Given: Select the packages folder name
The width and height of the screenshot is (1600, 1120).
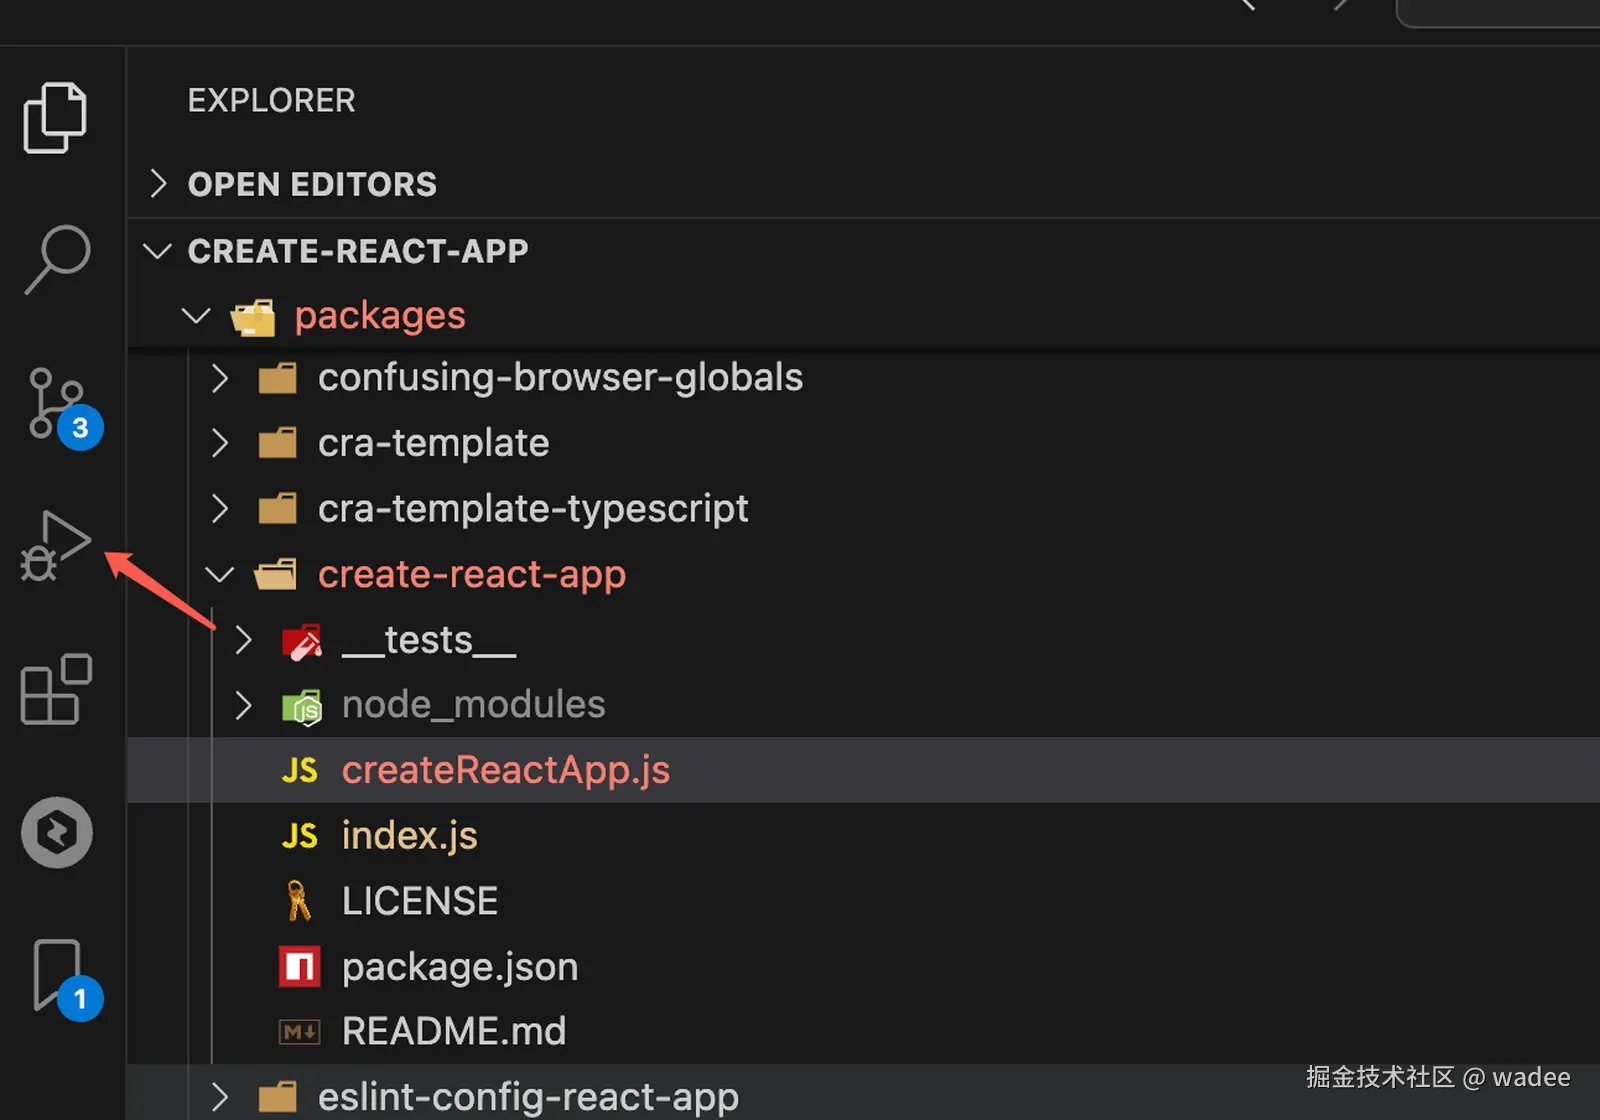Looking at the screenshot, I should 380,316.
